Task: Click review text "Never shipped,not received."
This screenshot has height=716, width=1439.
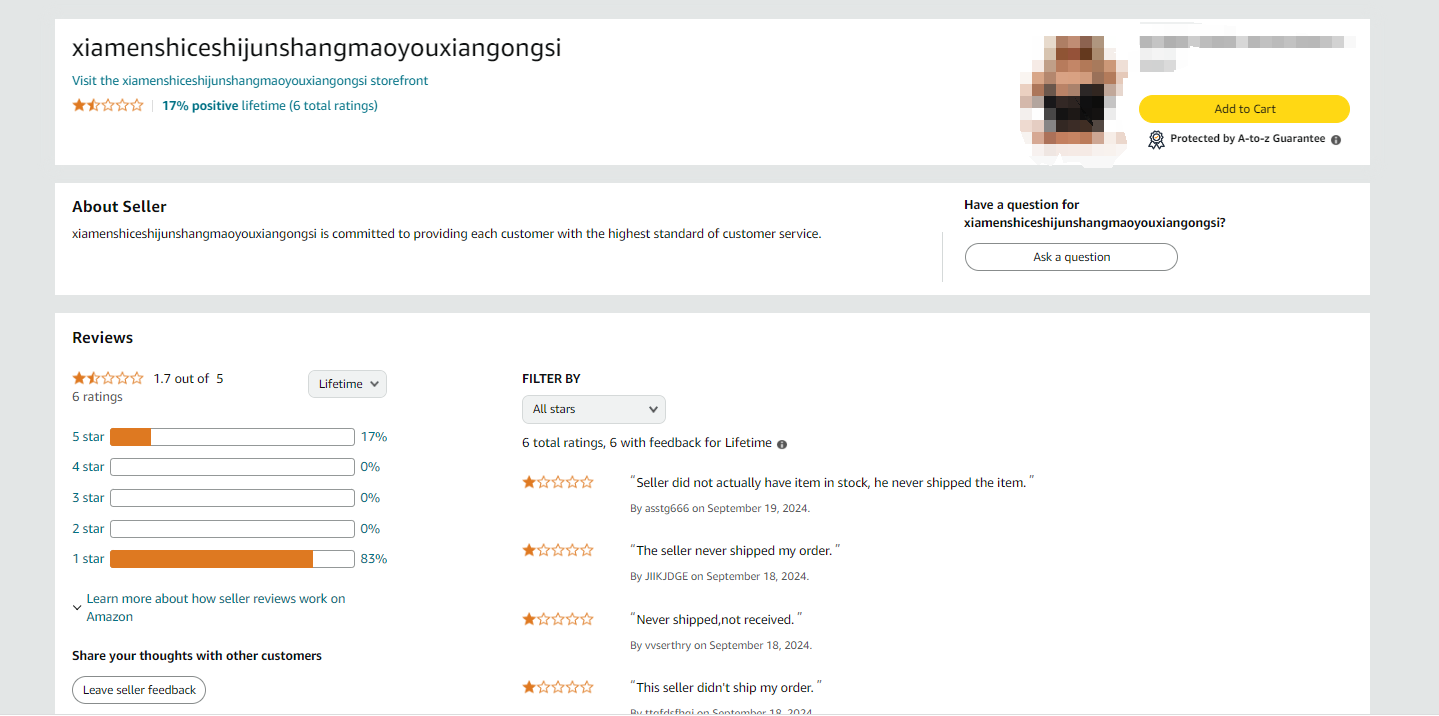Action: (x=716, y=619)
